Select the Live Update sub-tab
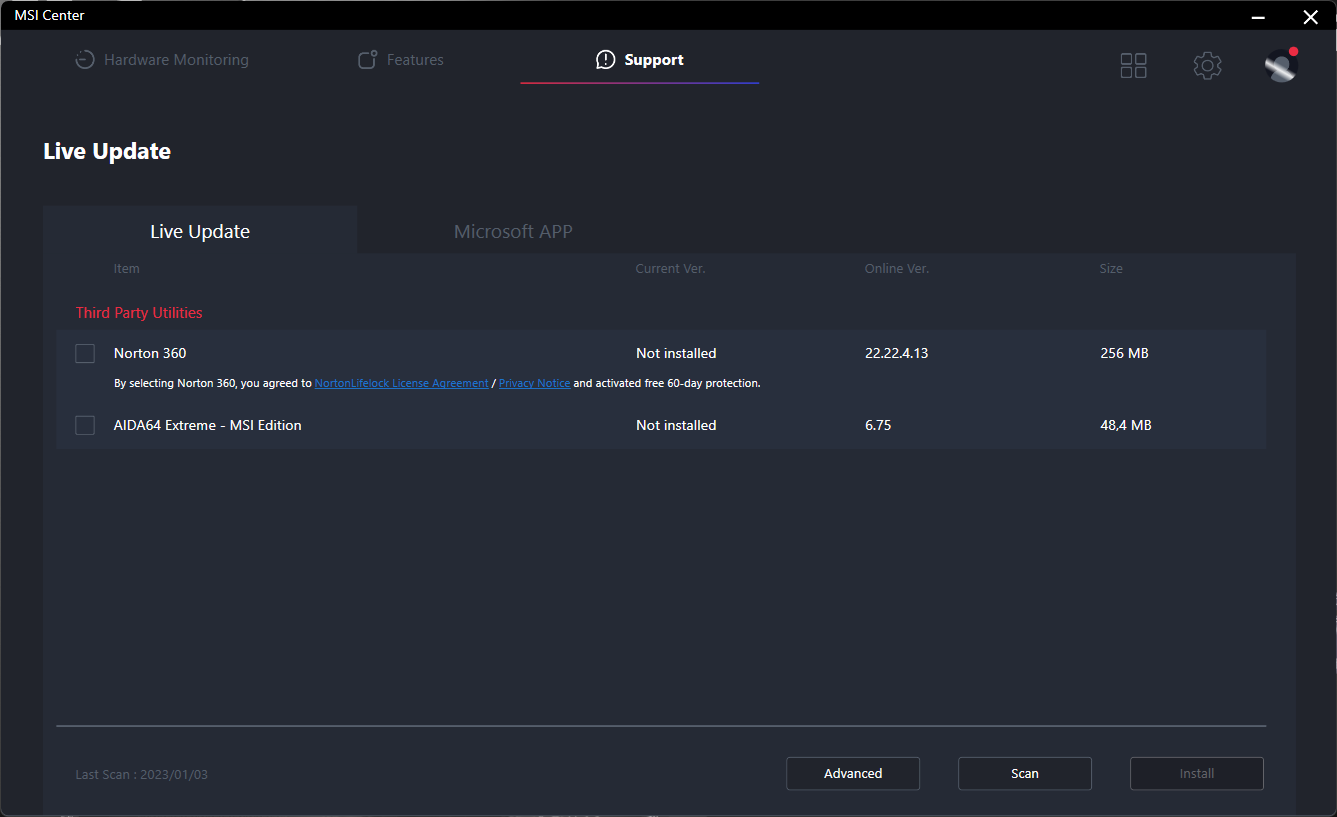Viewport: 1337px width, 817px height. [x=200, y=231]
